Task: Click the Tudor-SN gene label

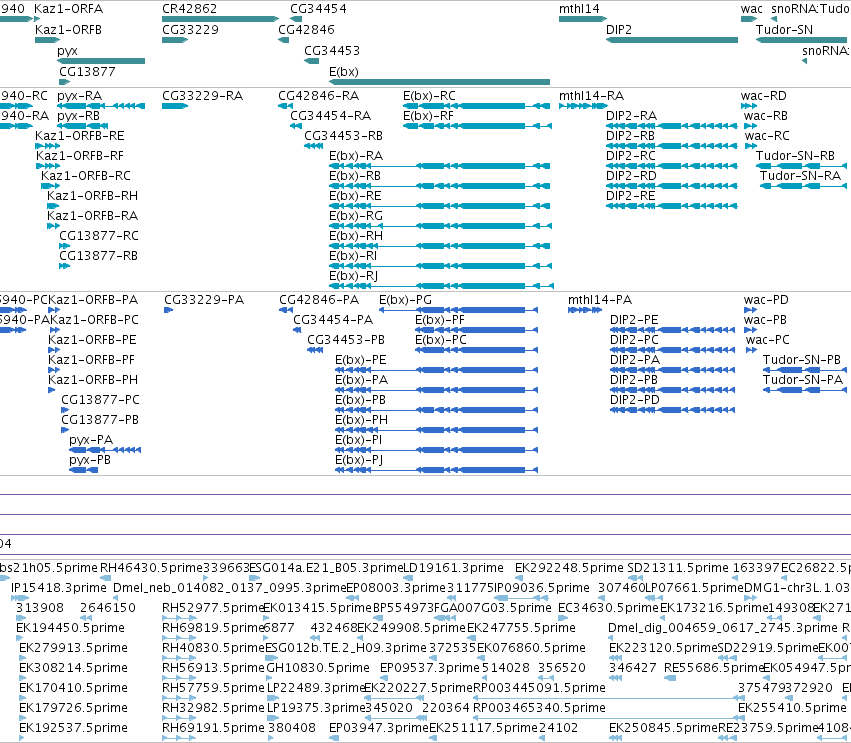Action: 784,30
